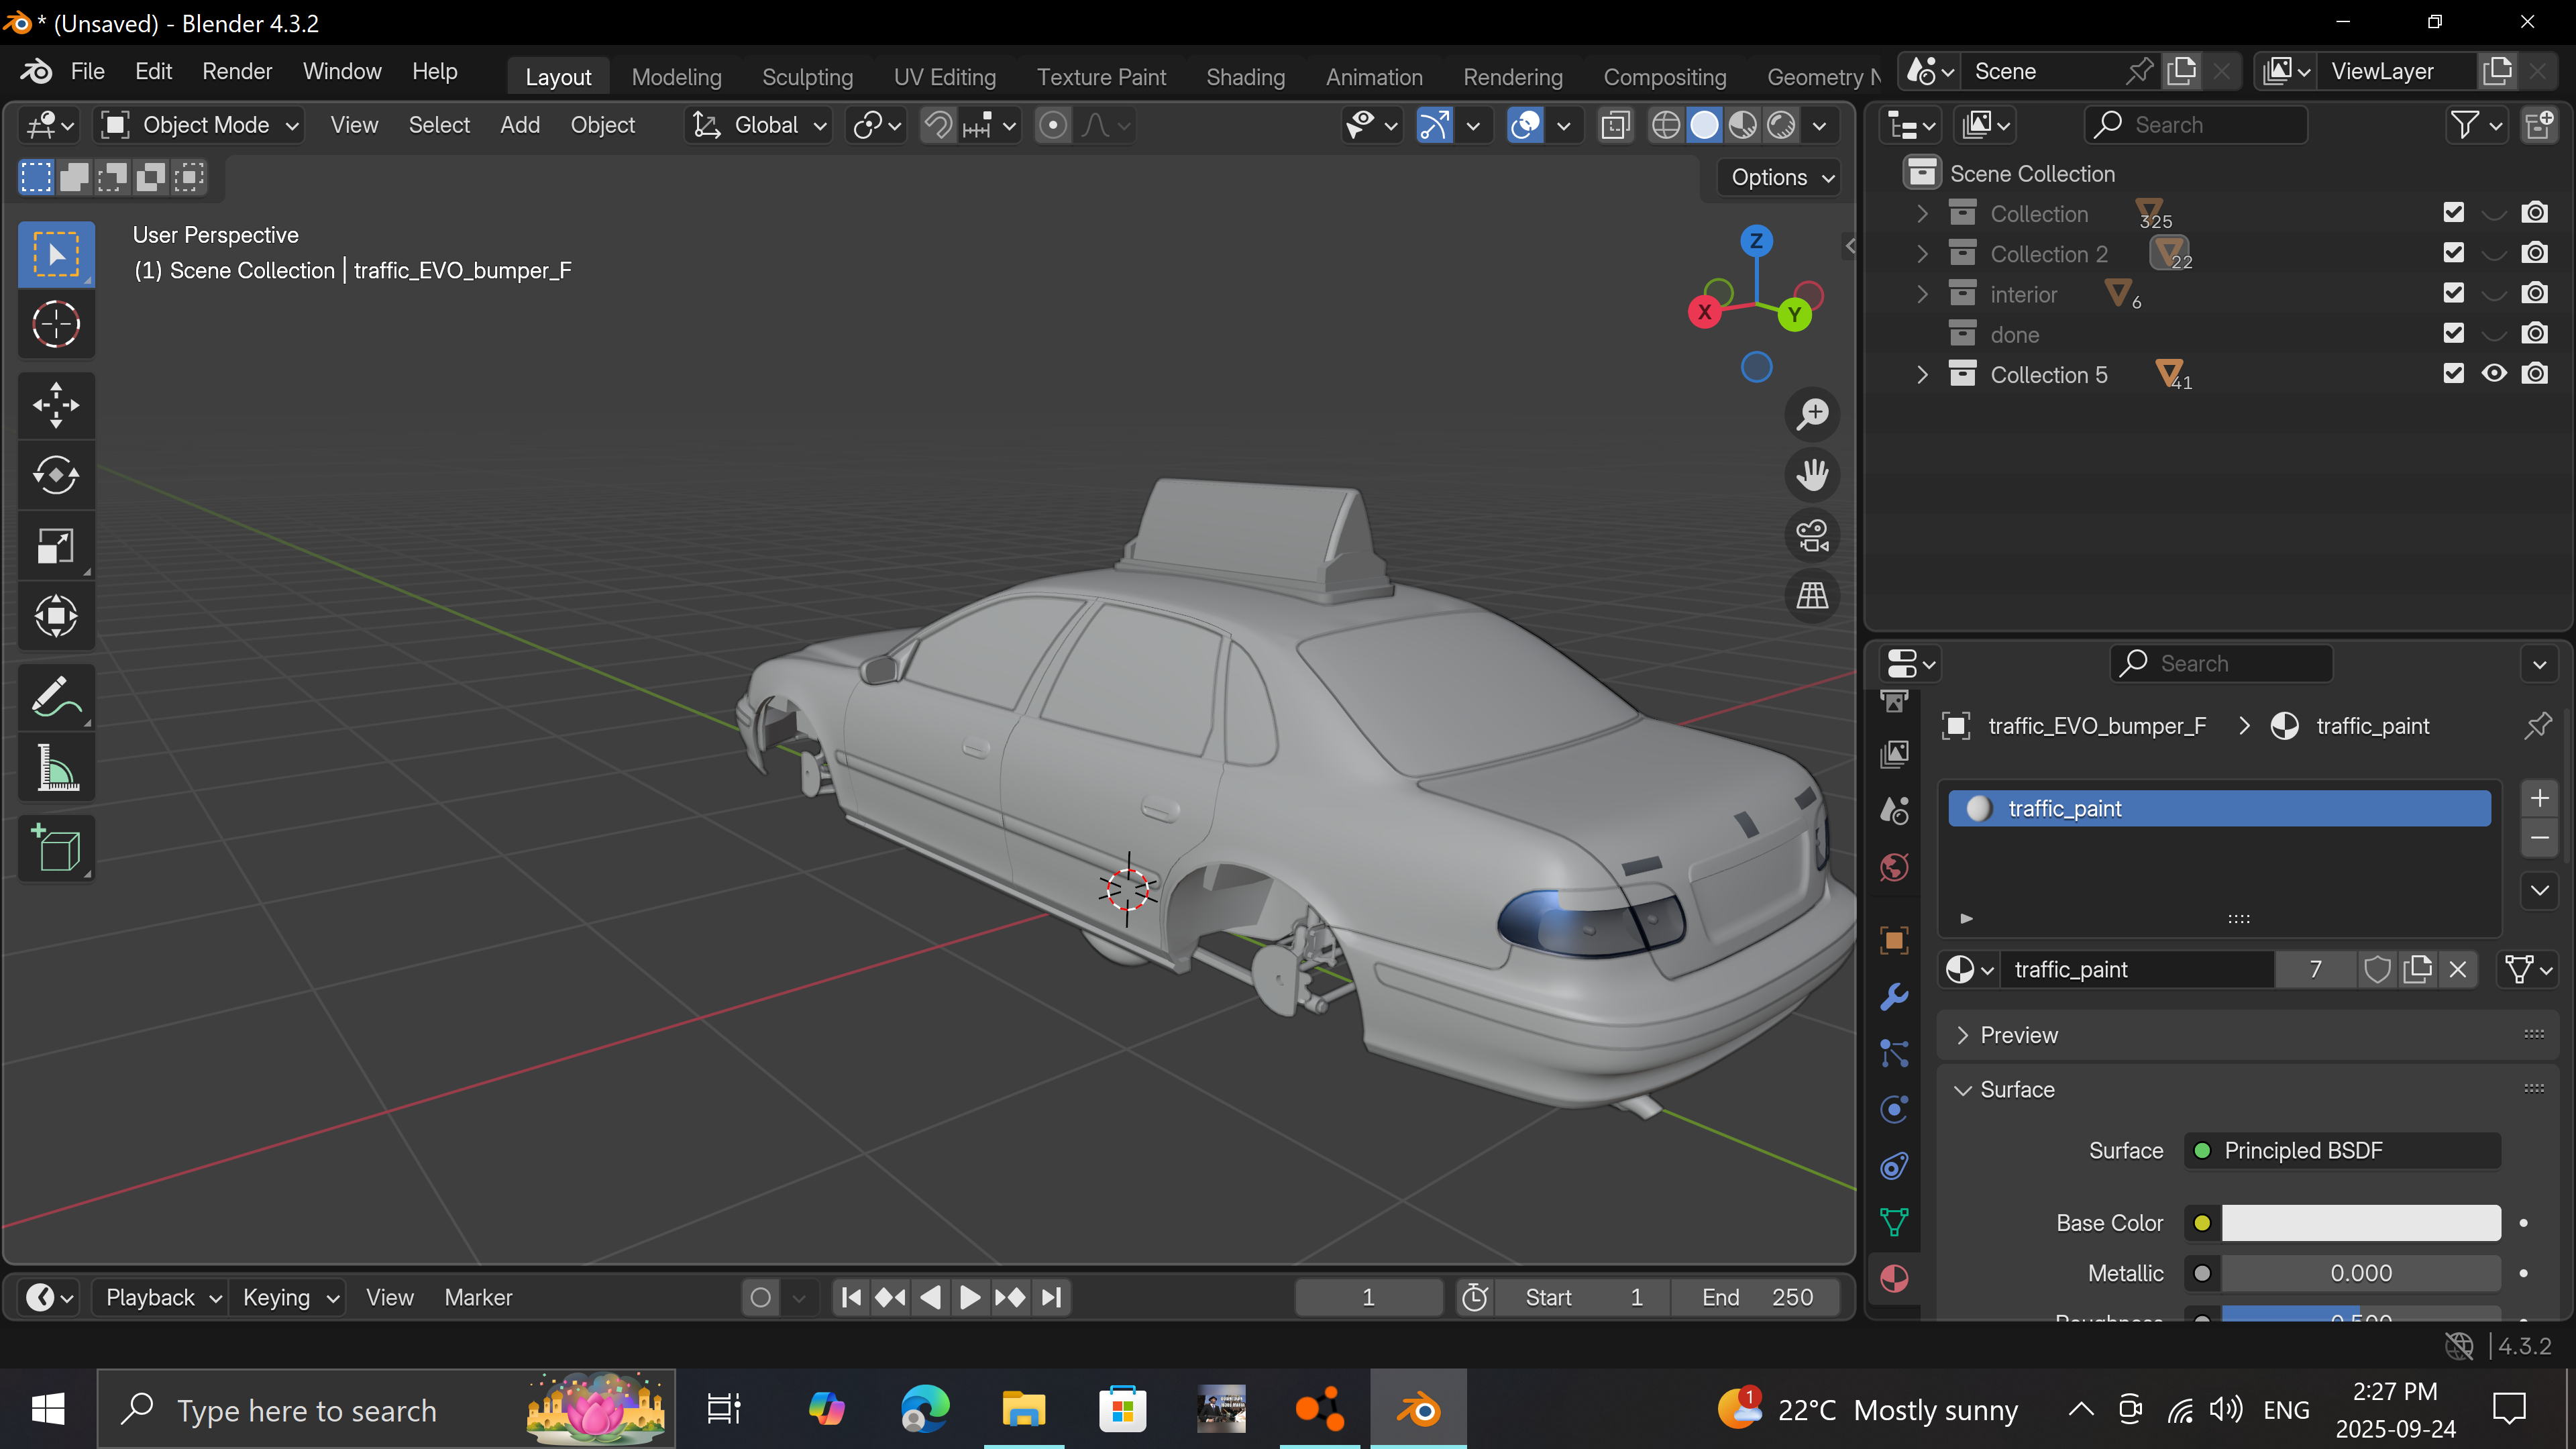2576x1449 pixels.
Task: Uncheck the Collection 5 exclude checkbox
Action: (x=2453, y=374)
